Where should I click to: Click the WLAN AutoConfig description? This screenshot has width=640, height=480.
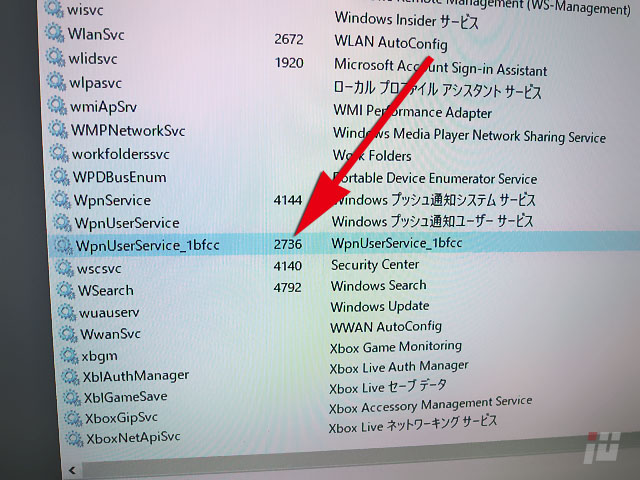click(x=391, y=42)
